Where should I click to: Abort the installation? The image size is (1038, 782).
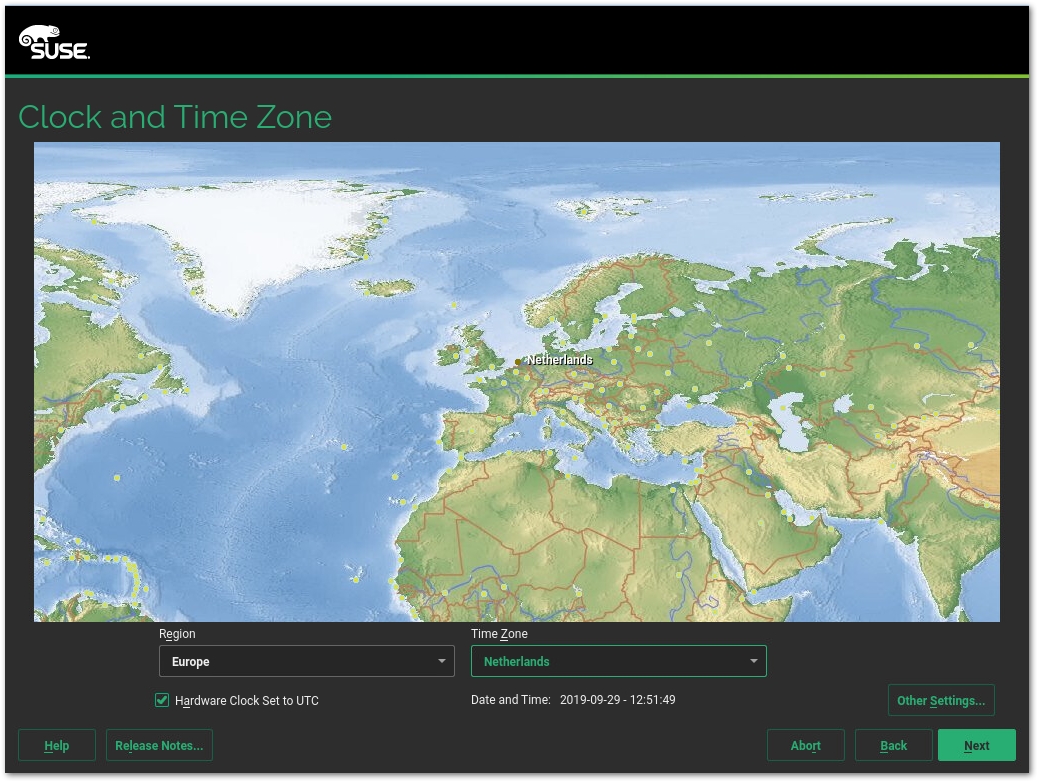click(806, 745)
